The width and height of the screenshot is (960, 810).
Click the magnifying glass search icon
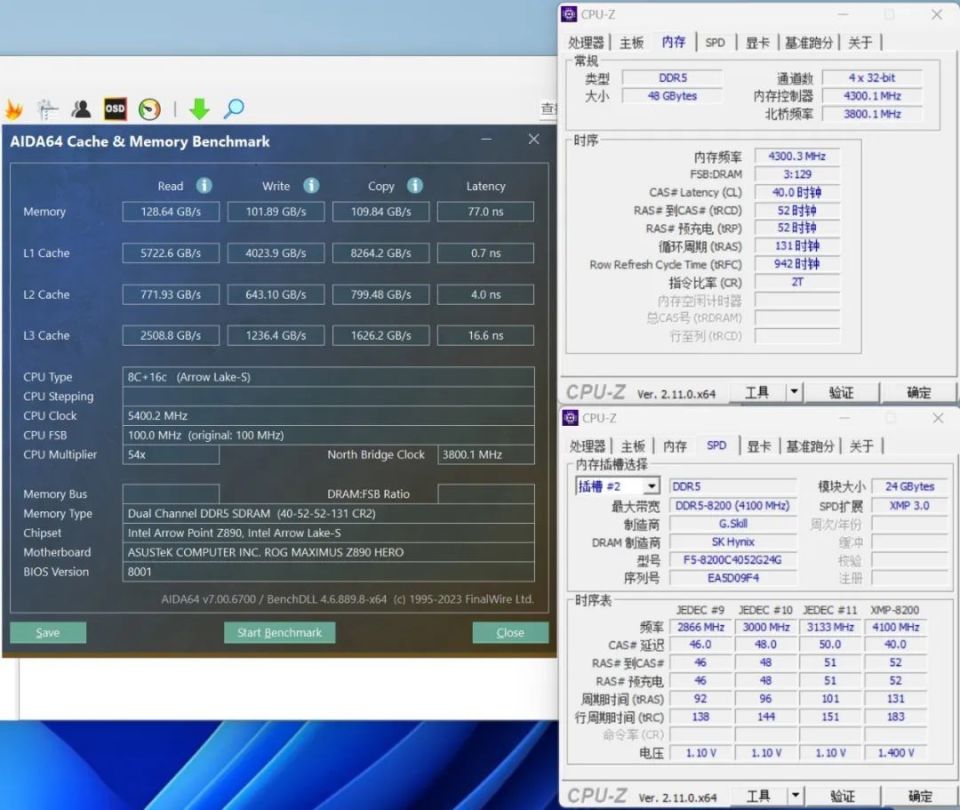pyautogui.click(x=233, y=109)
